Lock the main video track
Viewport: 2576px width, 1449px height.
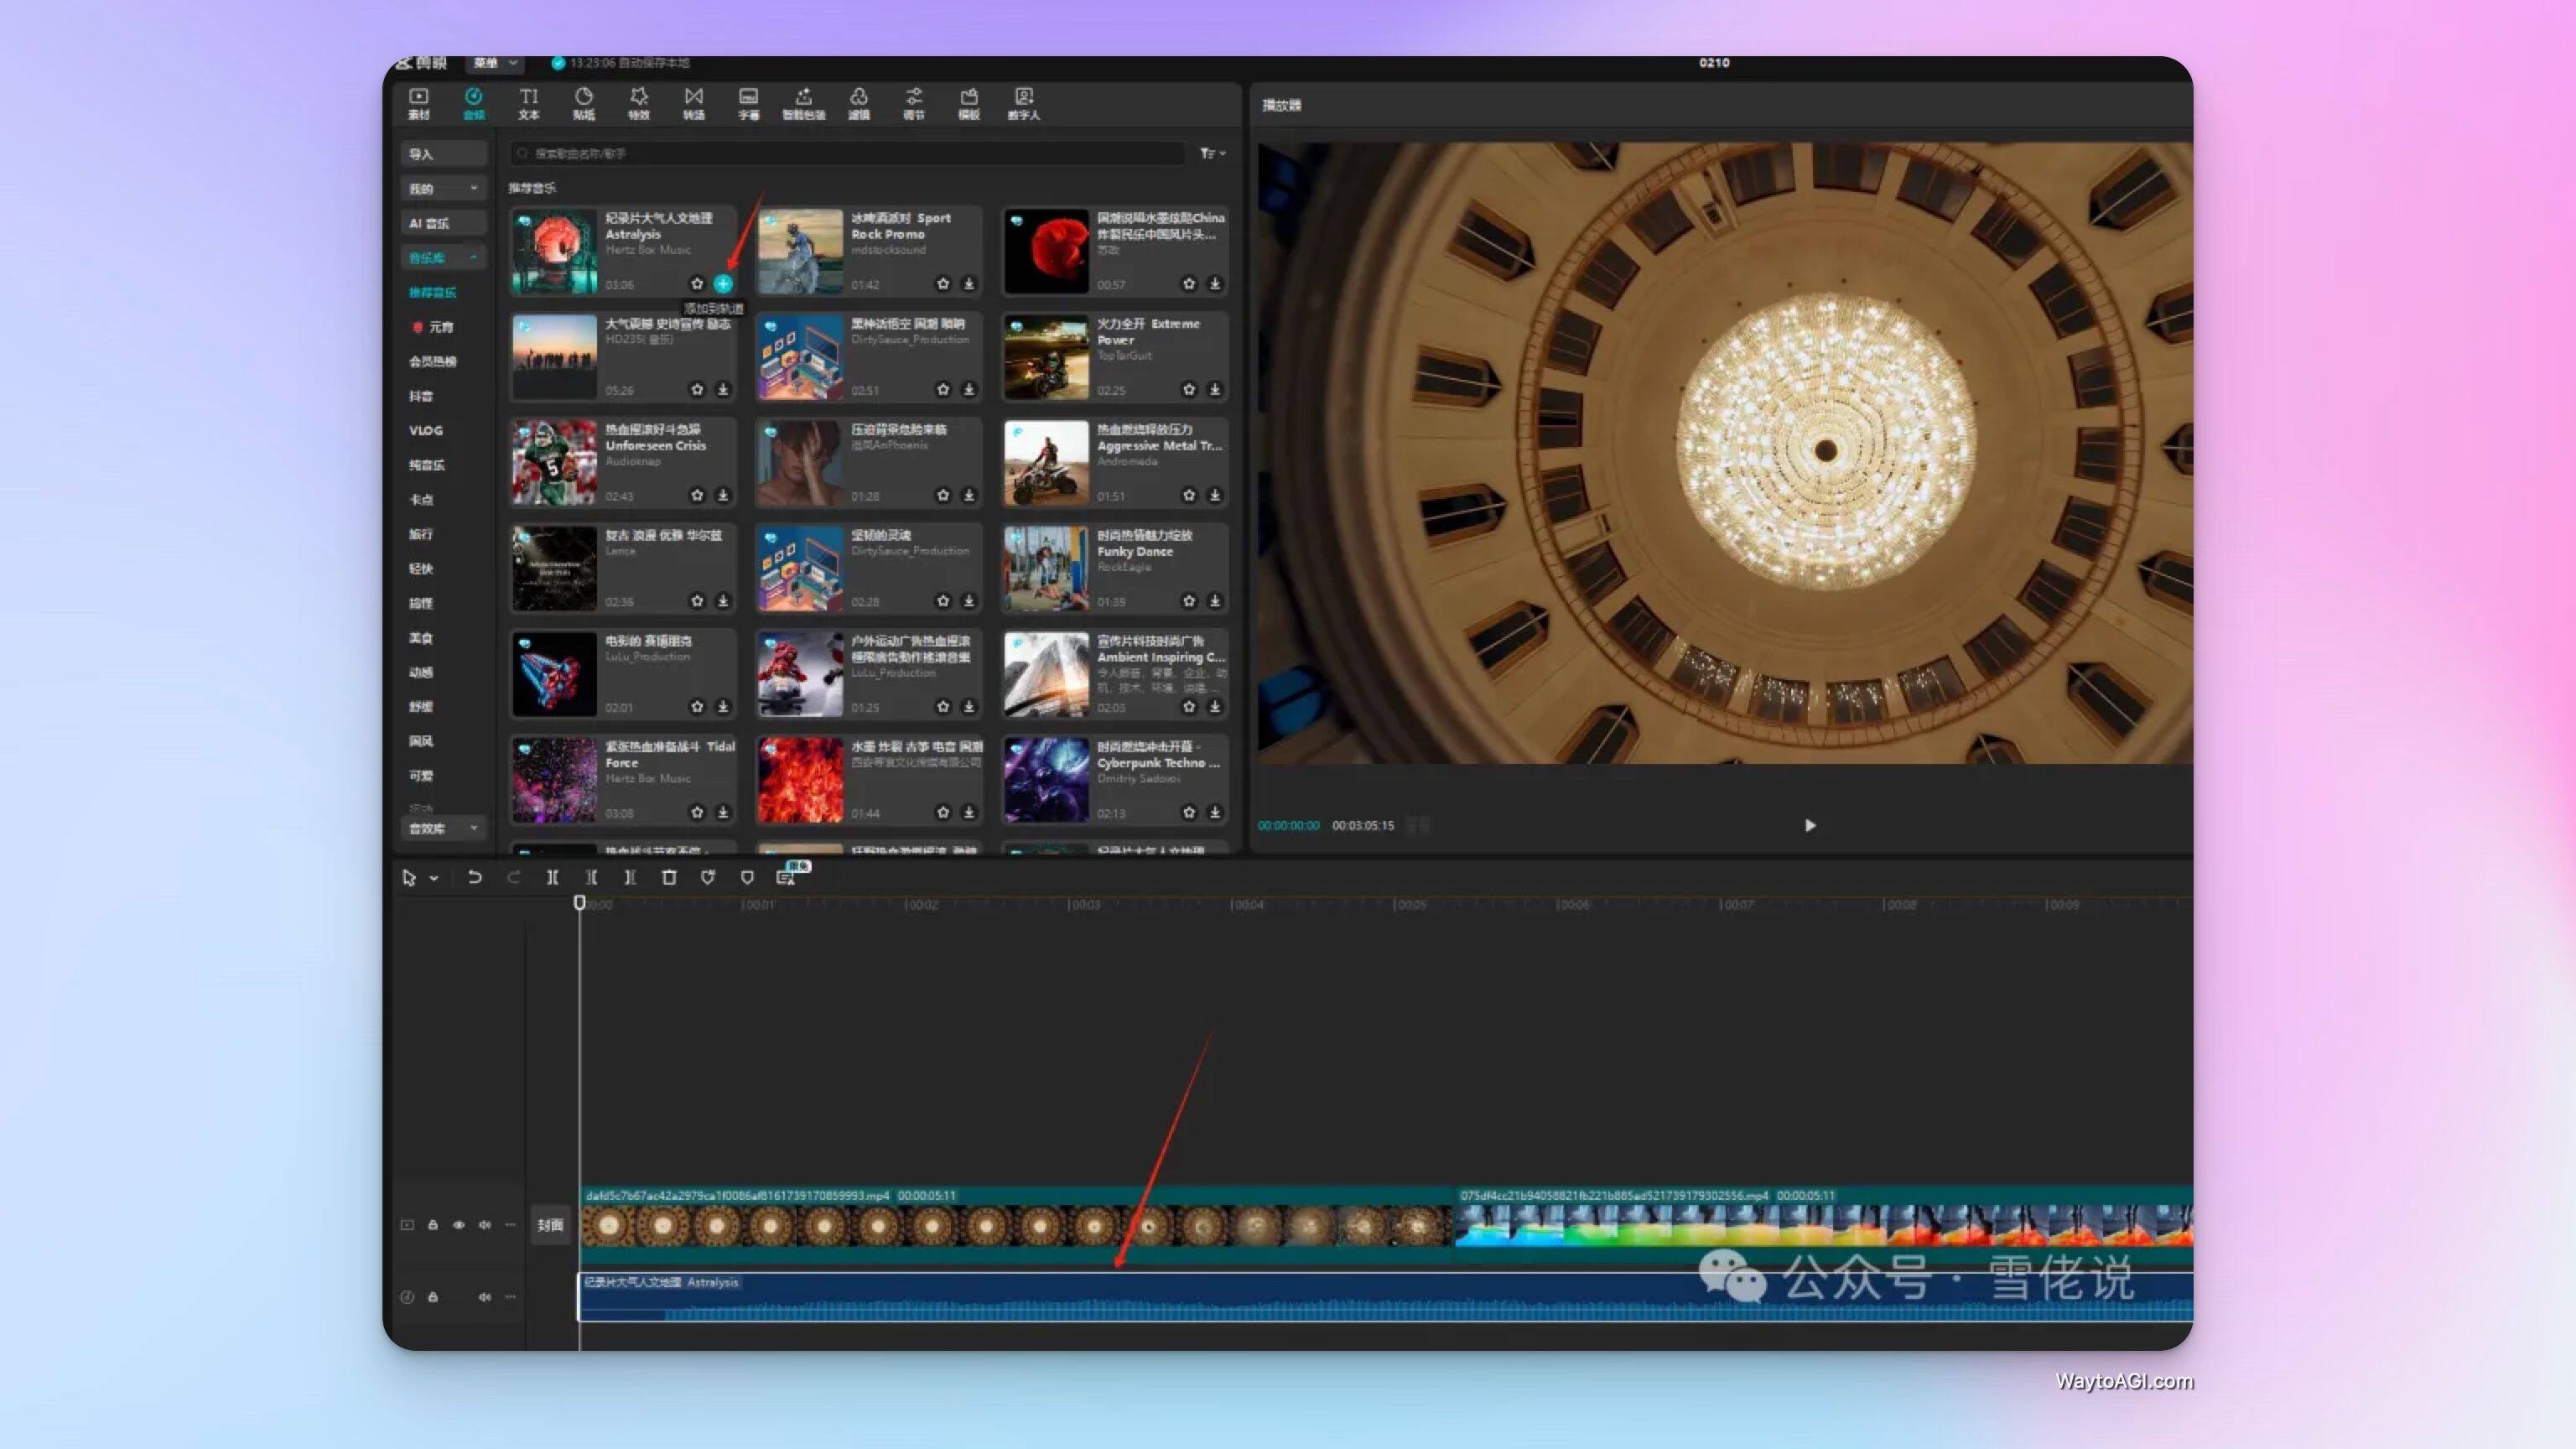click(x=433, y=1225)
